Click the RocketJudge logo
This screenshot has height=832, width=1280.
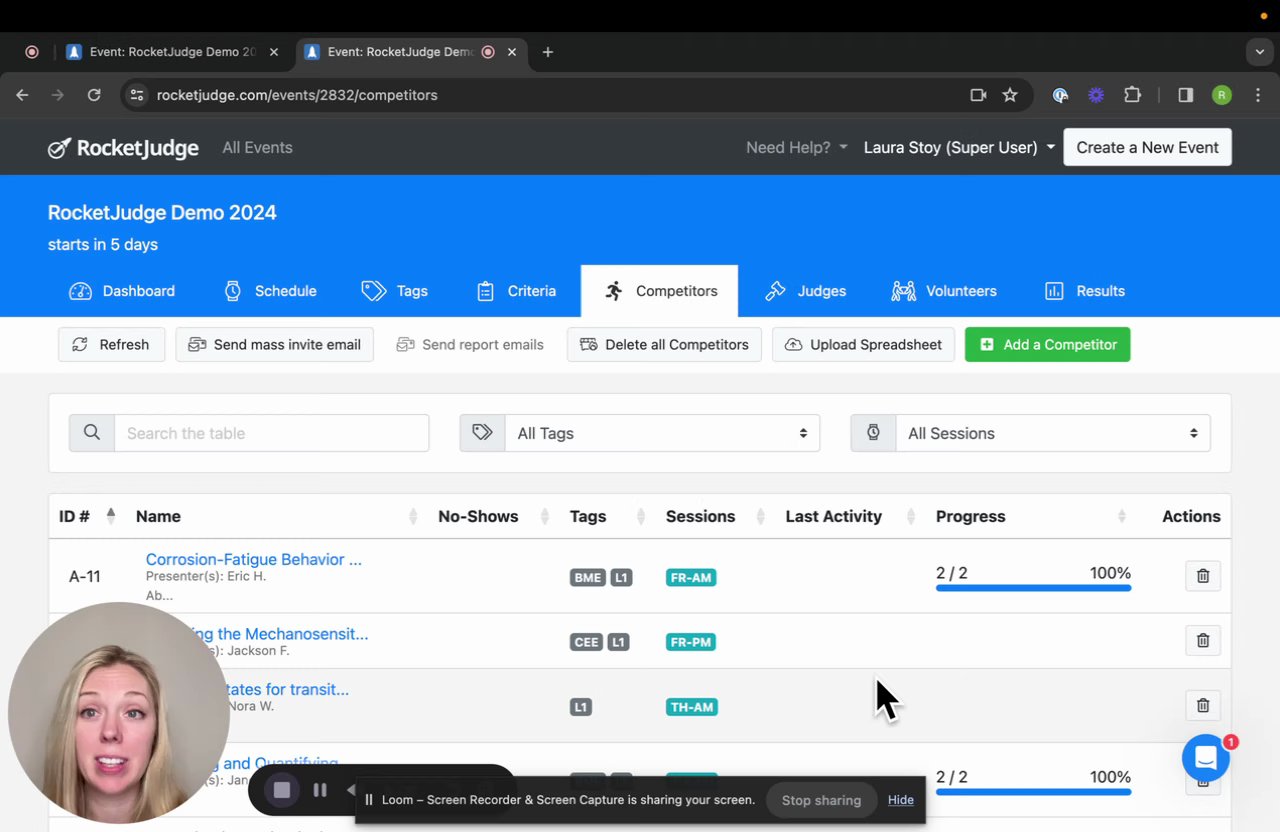(123, 148)
